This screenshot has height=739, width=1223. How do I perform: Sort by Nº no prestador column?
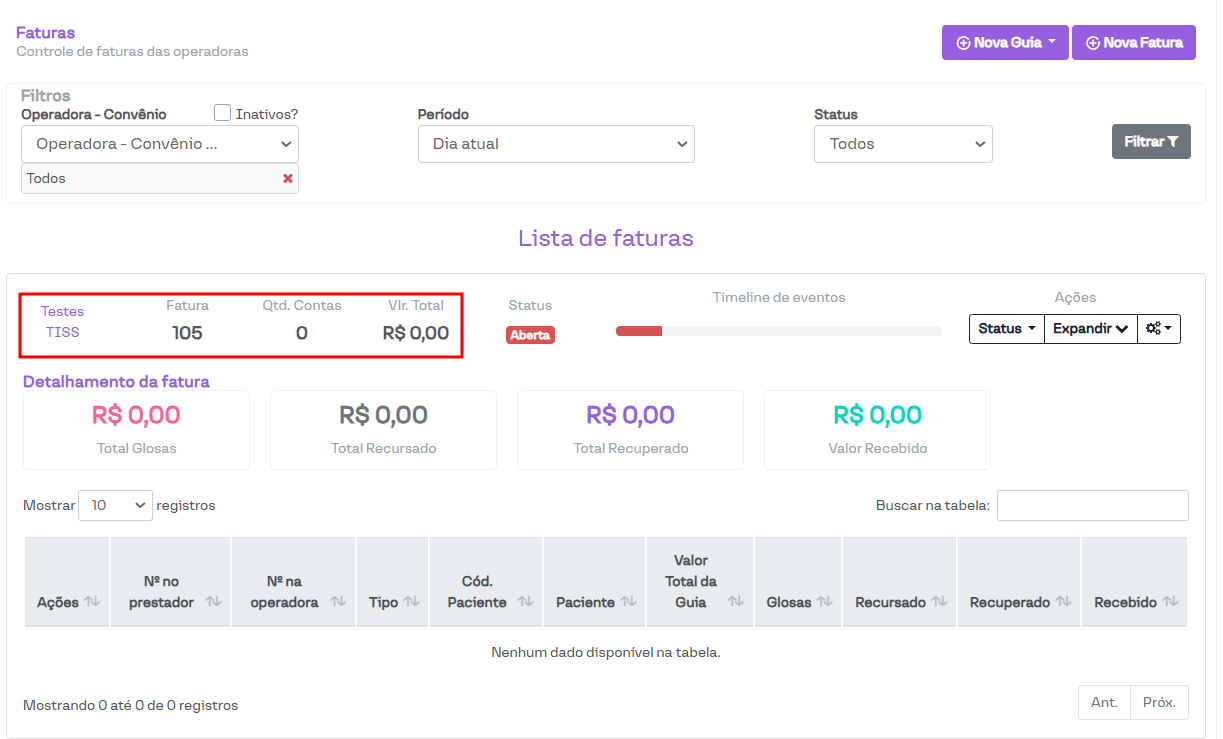coord(213,602)
